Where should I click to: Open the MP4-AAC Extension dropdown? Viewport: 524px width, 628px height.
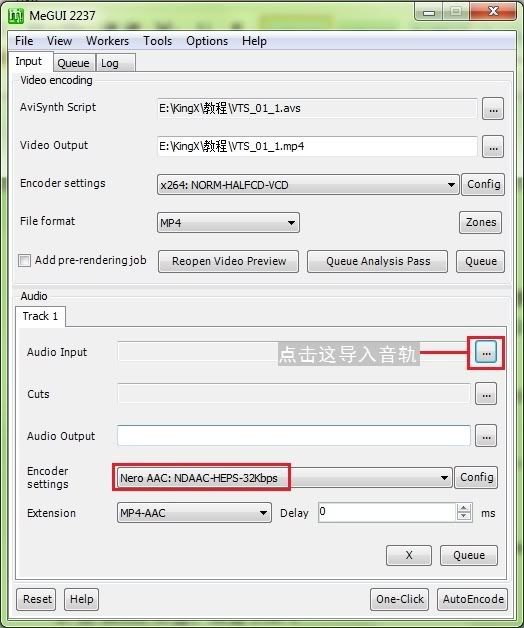[263, 513]
